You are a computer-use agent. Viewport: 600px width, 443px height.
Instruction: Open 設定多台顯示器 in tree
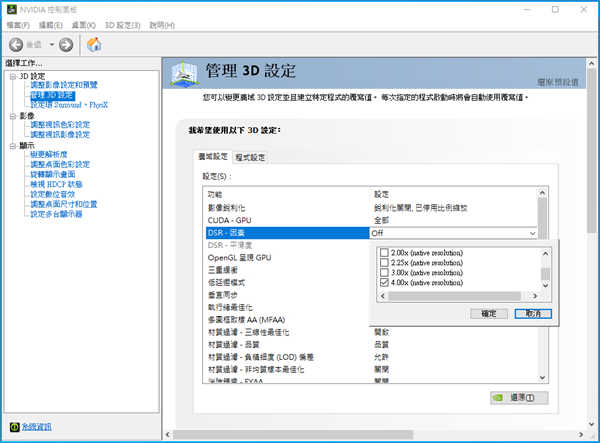pos(56,214)
